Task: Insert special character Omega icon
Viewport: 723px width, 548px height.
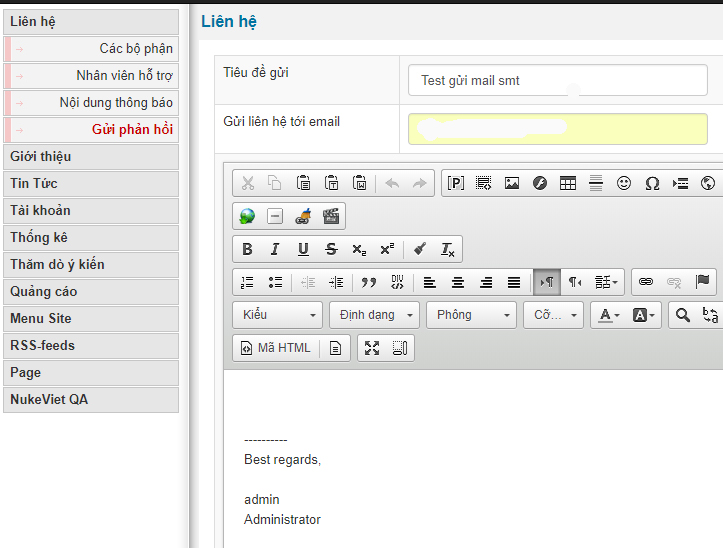Action: (652, 183)
